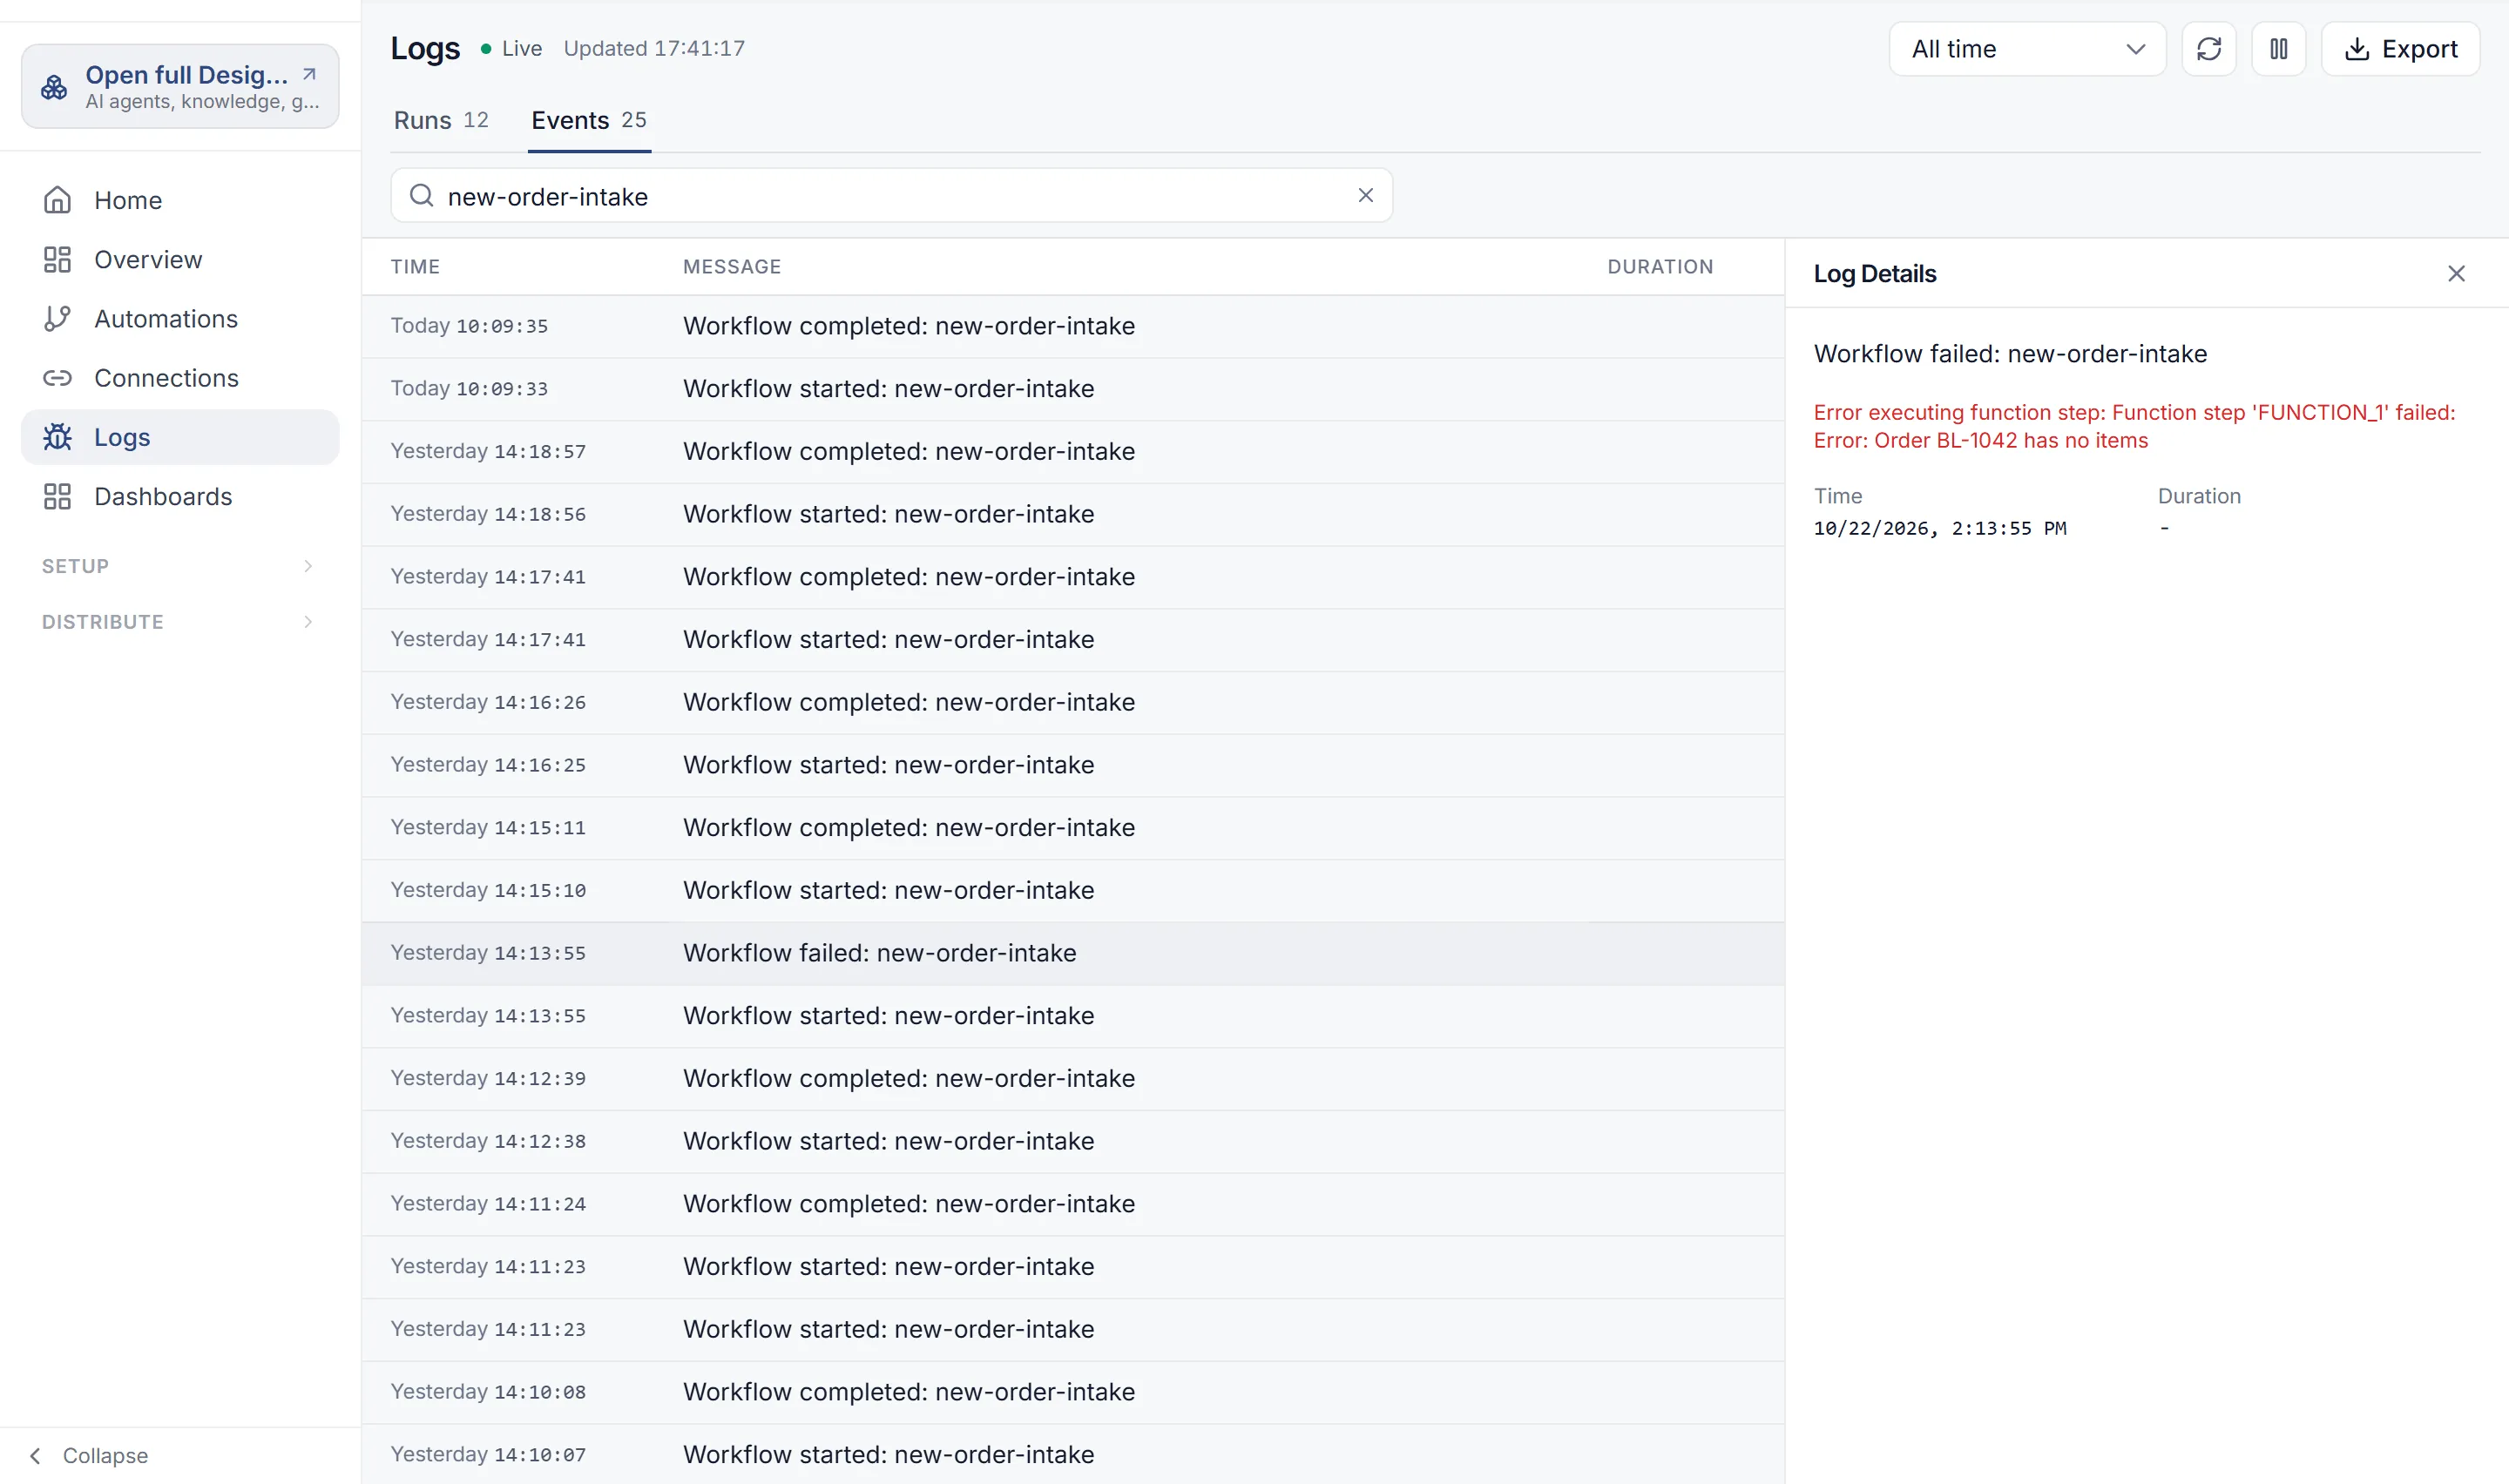Open the All time range dropdown
Screen dimensions: 2509x1484
tap(2027, 49)
